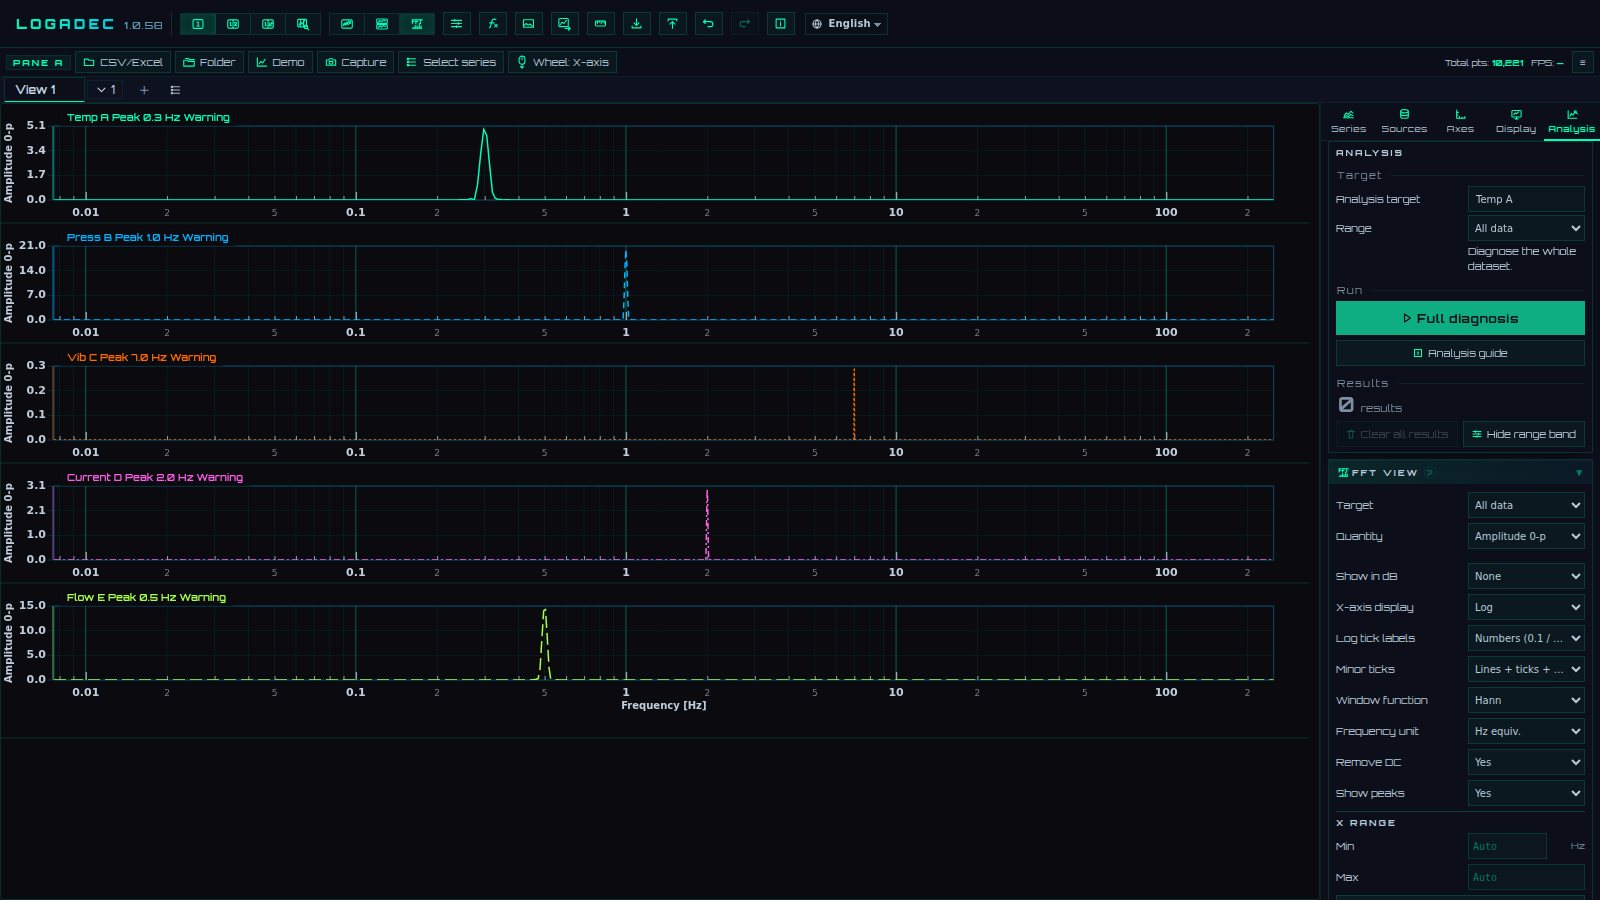Toggle the side panel layout icon
1600x900 pixels.
(781, 24)
